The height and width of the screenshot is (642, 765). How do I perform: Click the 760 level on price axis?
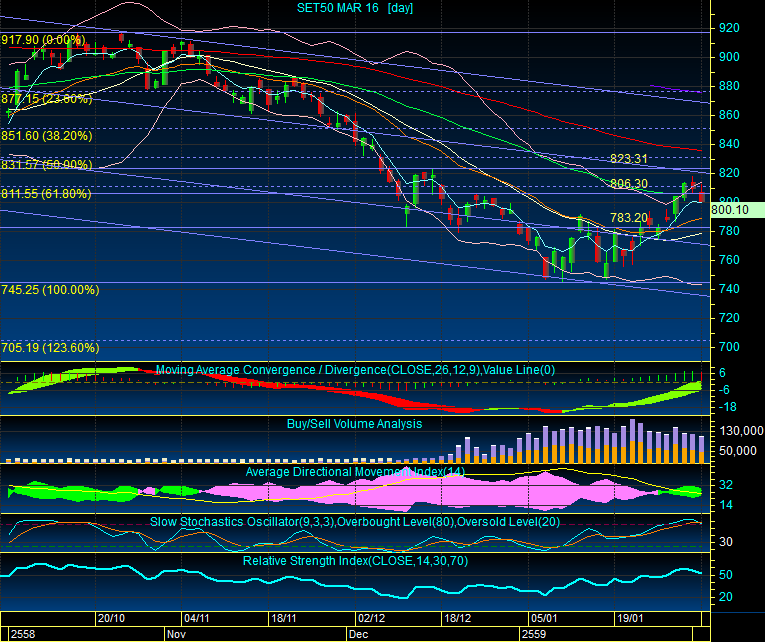(729, 260)
